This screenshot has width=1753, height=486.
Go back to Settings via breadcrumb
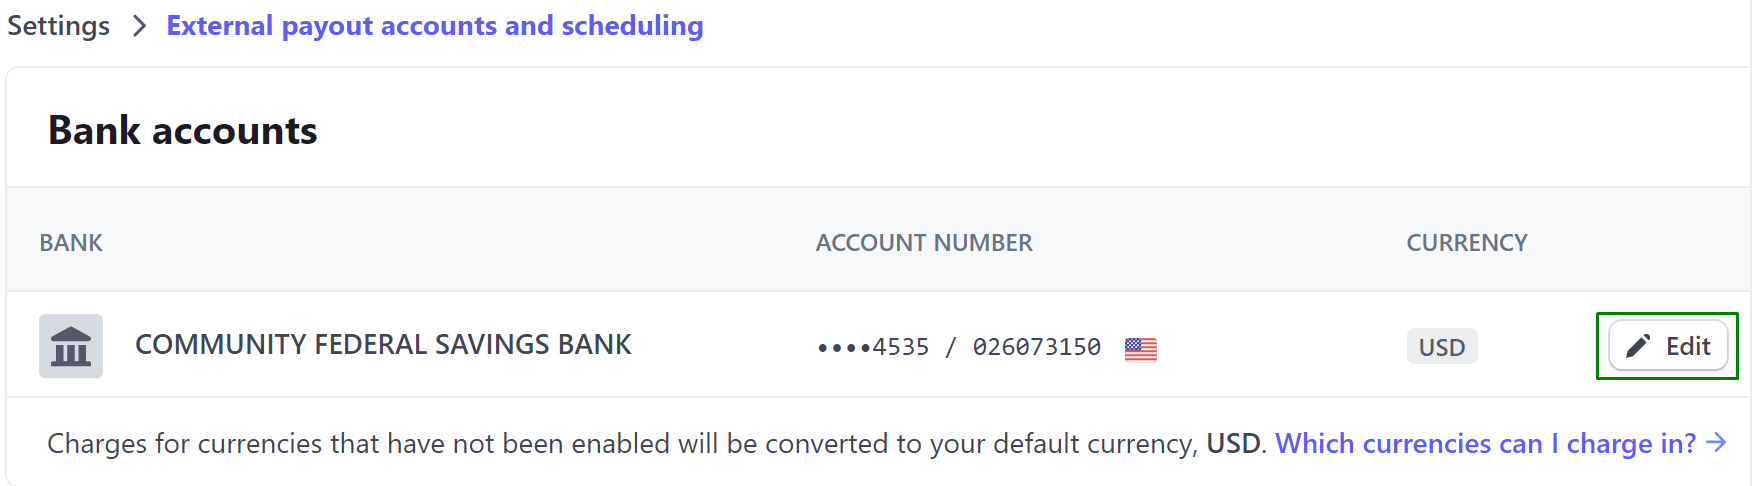(58, 26)
